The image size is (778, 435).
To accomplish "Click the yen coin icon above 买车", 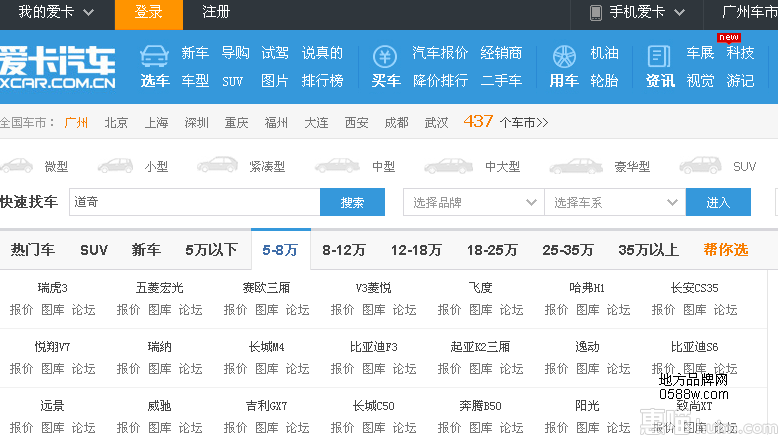I will [385, 57].
